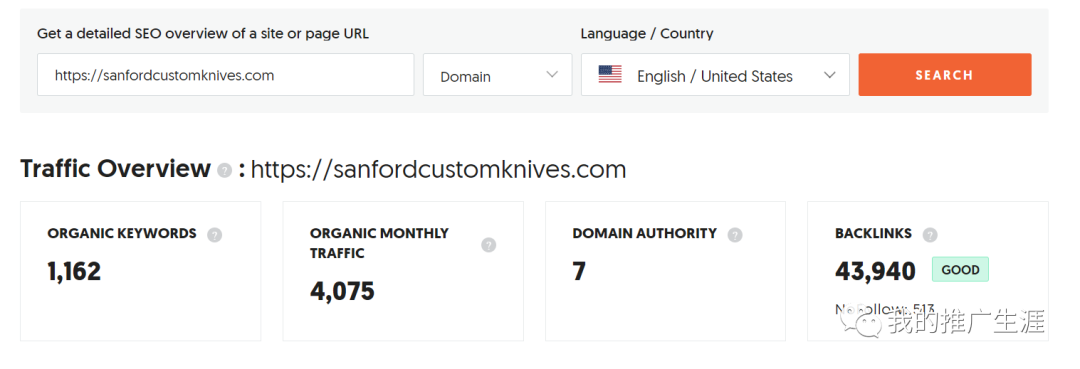This screenshot has width=1080, height=369.
Task: Click the 4,075 monthly traffic value
Action: (x=342, y=291)
